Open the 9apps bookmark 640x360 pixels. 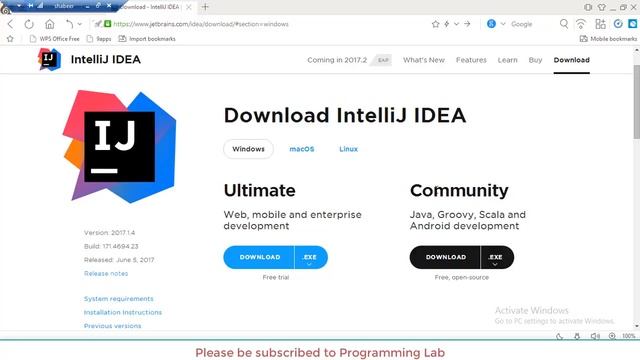coord(99,39)
